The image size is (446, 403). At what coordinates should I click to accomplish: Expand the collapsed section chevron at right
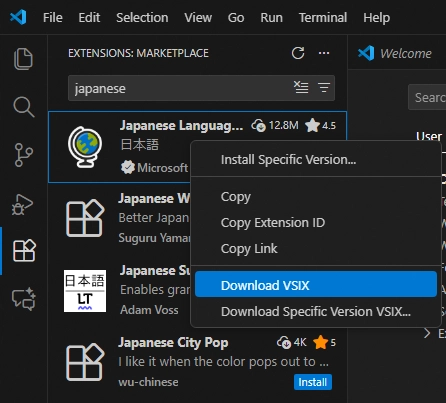coord(427,333)
